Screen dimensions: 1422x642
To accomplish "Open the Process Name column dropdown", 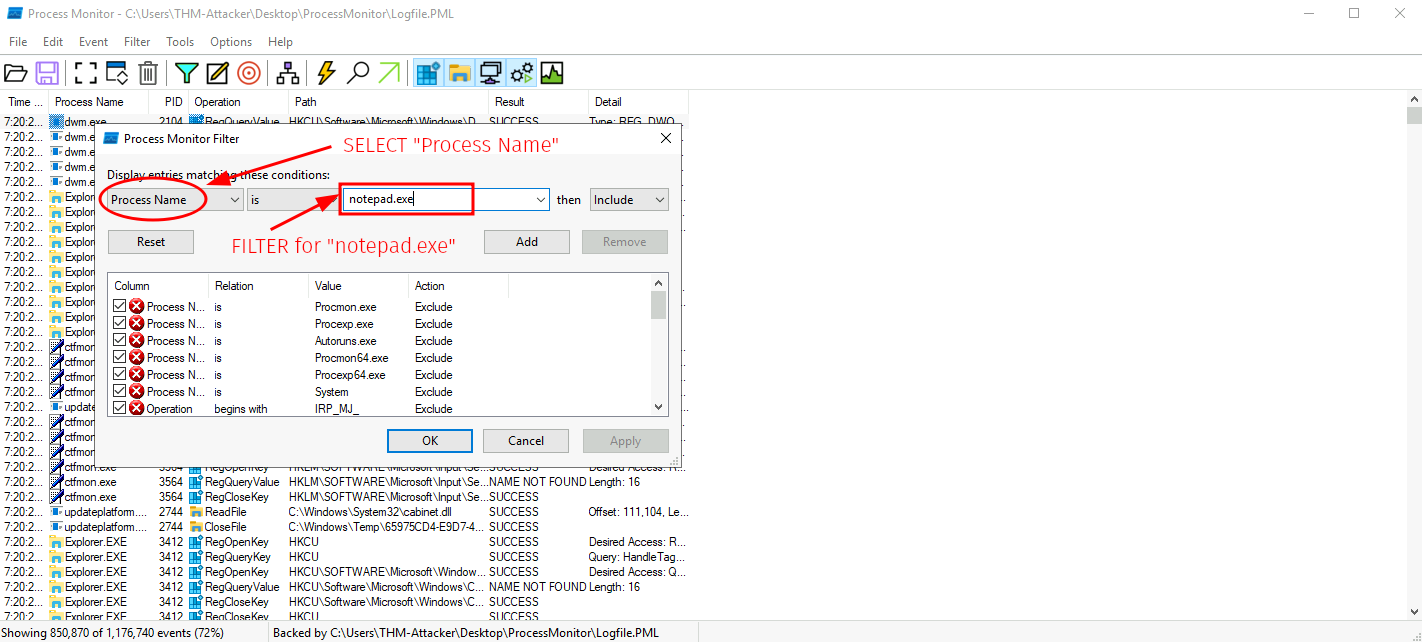I will pos(235,200).
